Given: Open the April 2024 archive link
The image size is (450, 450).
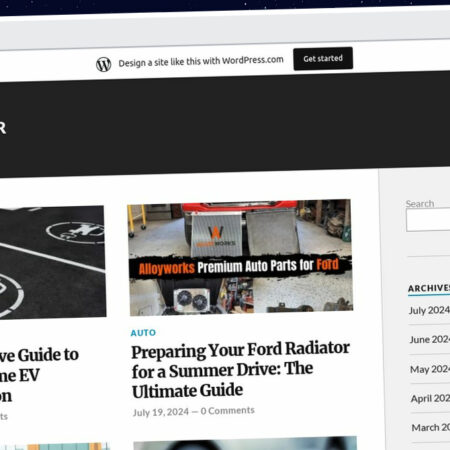Looking at the screenshot, I should coord(430,398).
